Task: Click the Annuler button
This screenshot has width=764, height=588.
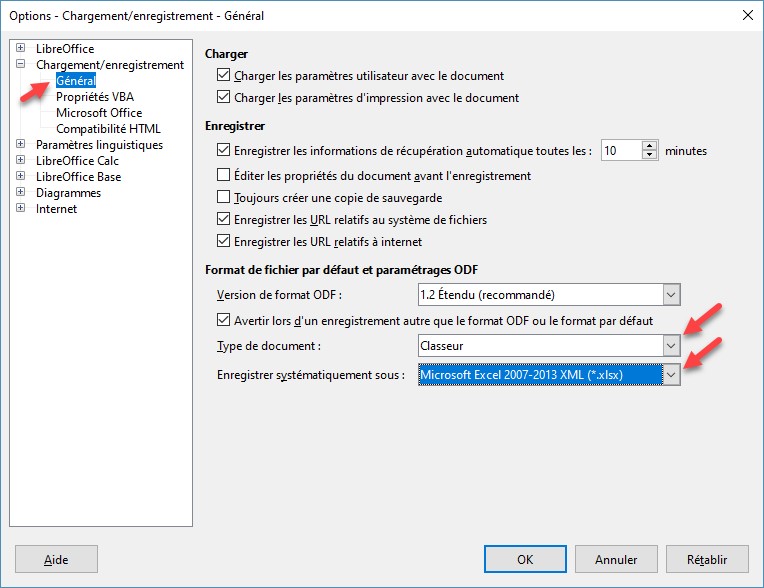Action: pyautogui.click(x=615, y=559)
